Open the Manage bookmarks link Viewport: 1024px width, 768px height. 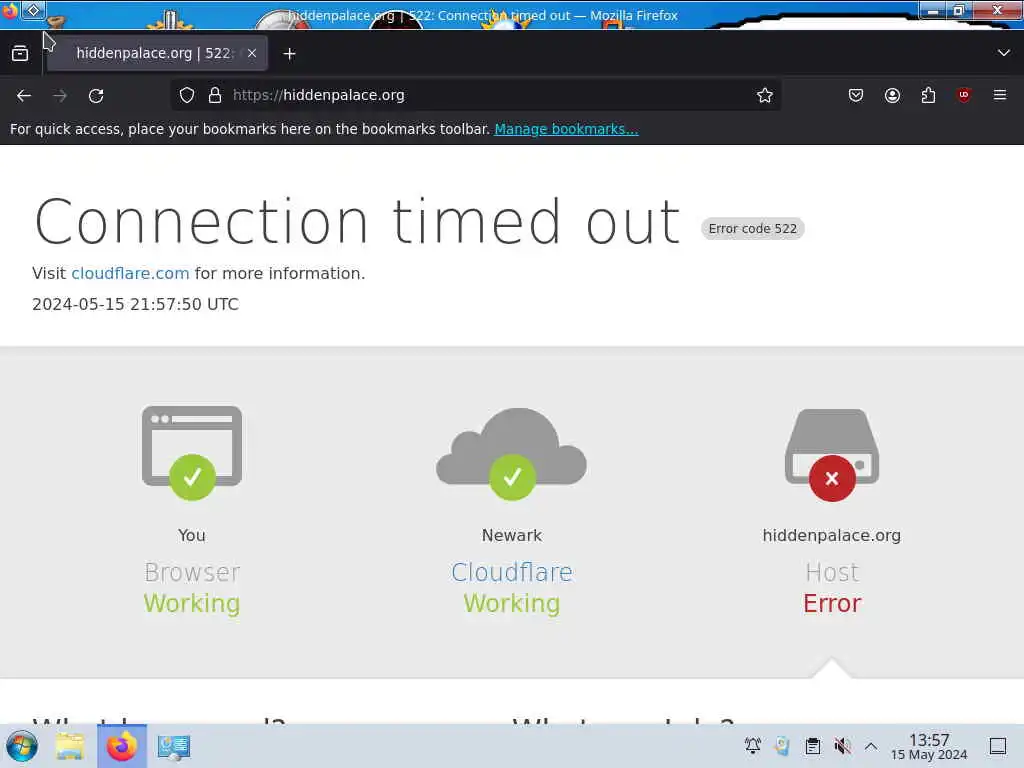coord(566,129)
